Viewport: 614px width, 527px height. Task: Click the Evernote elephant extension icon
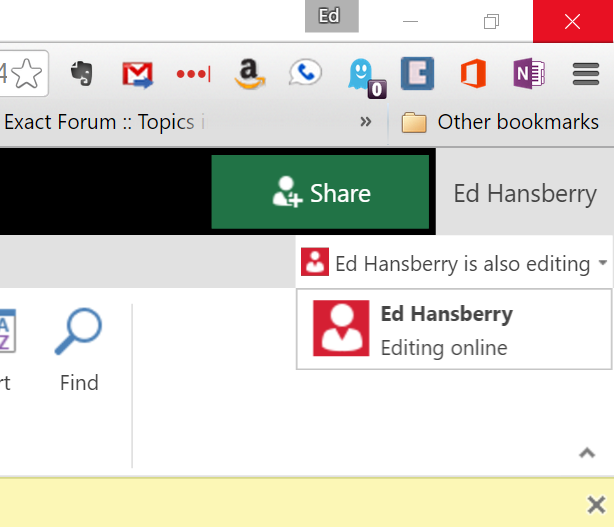82,73
